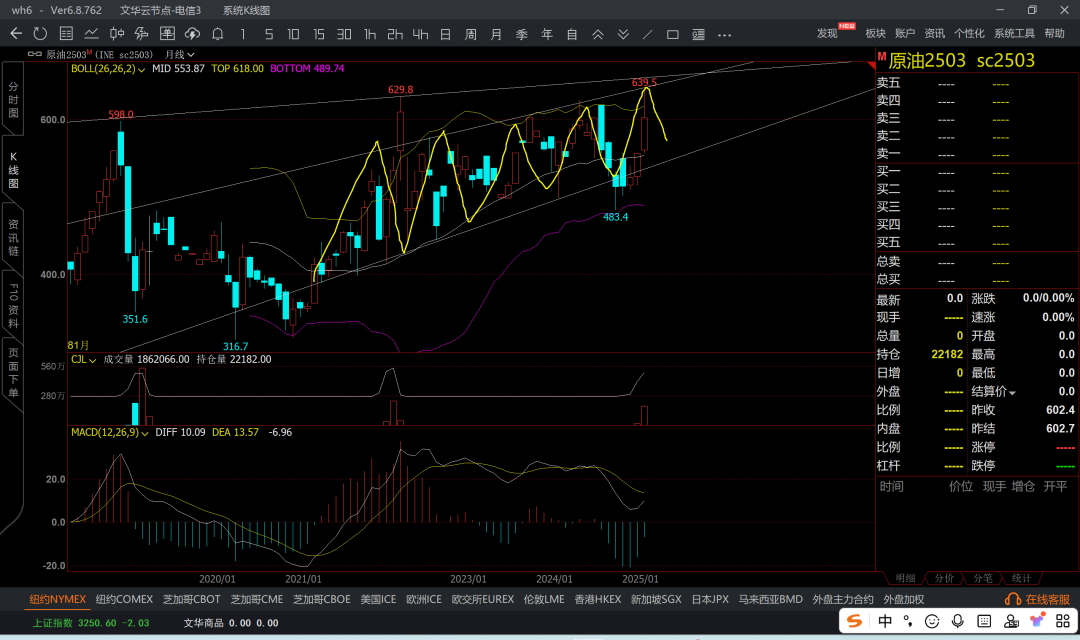Select the 明细 tab under quotes
Image resolution: width=1080 pixels, height=640 pixels.
tap(904, 578)
